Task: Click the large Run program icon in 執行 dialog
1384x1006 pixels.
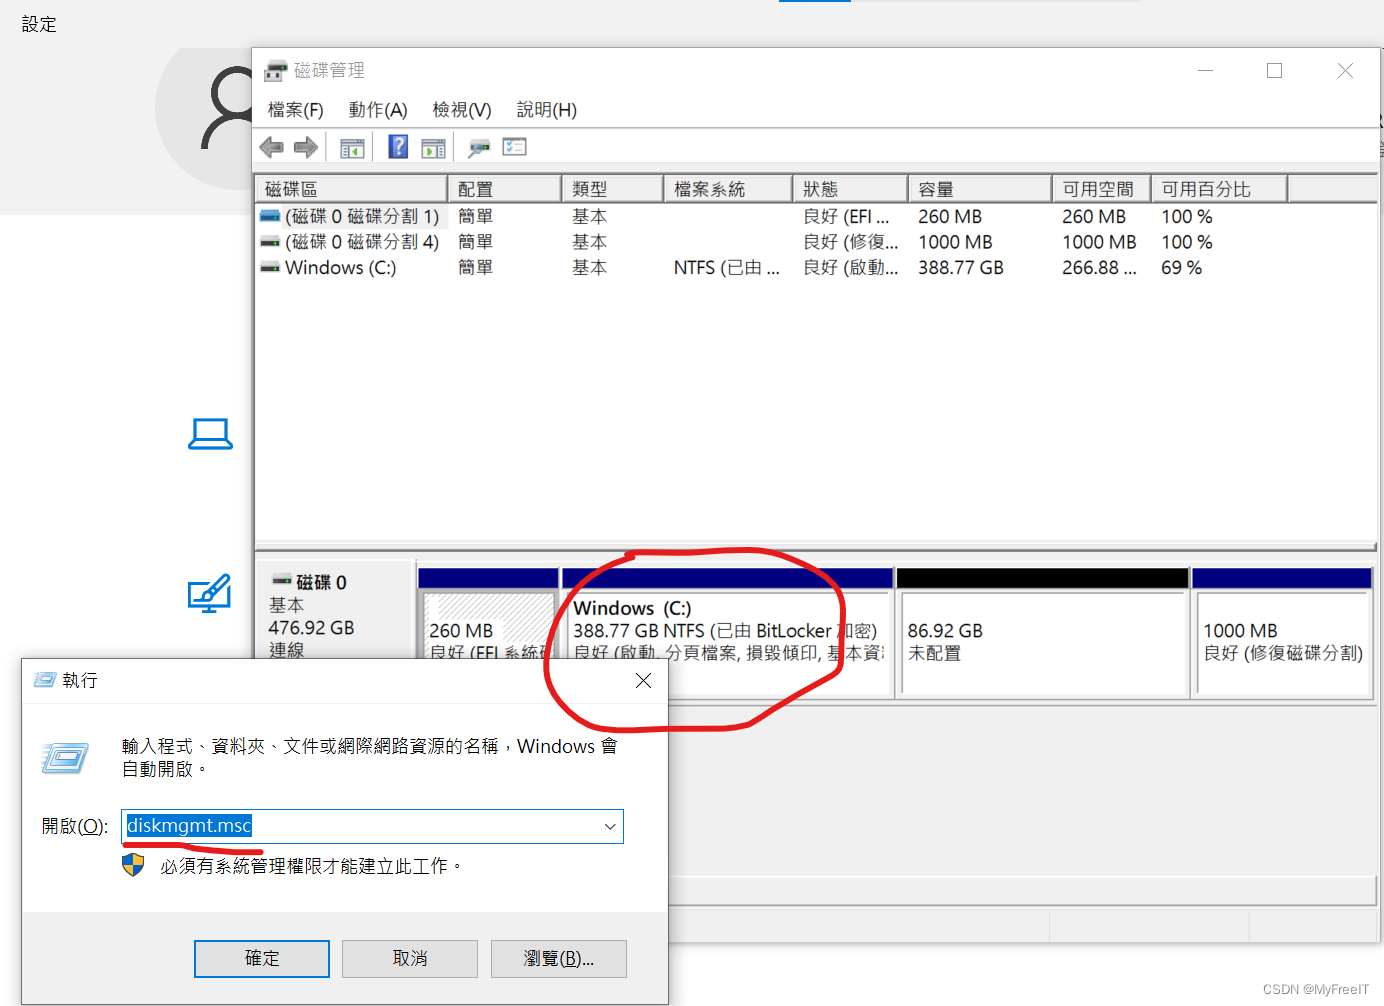Action: pyautogui.click(x=66, y=758)
